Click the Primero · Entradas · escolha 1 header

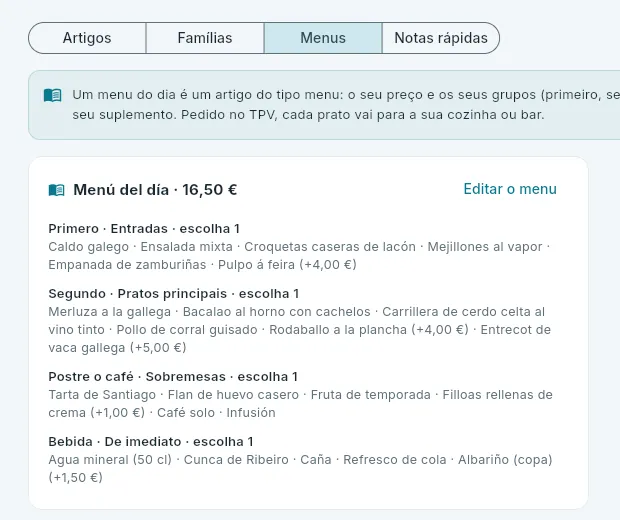tap(144, 229)
